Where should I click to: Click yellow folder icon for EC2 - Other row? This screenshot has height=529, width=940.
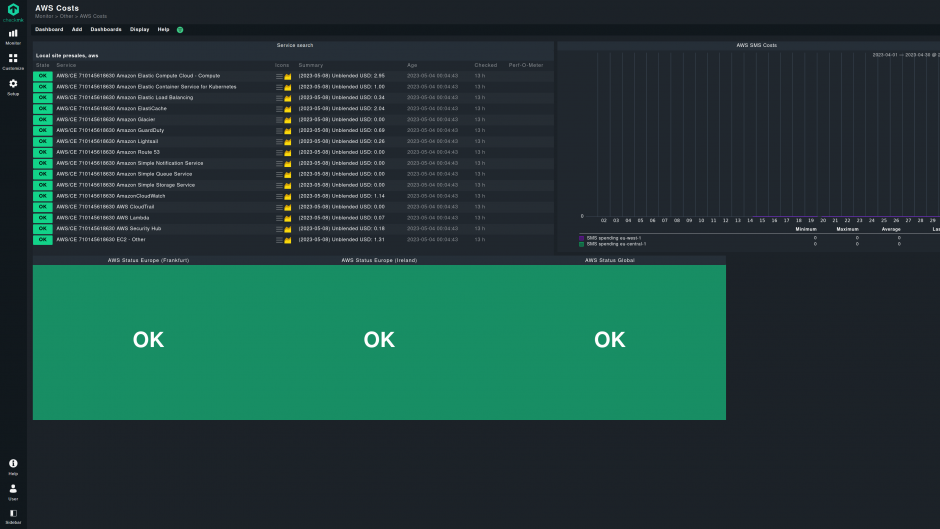click(288, 240)
